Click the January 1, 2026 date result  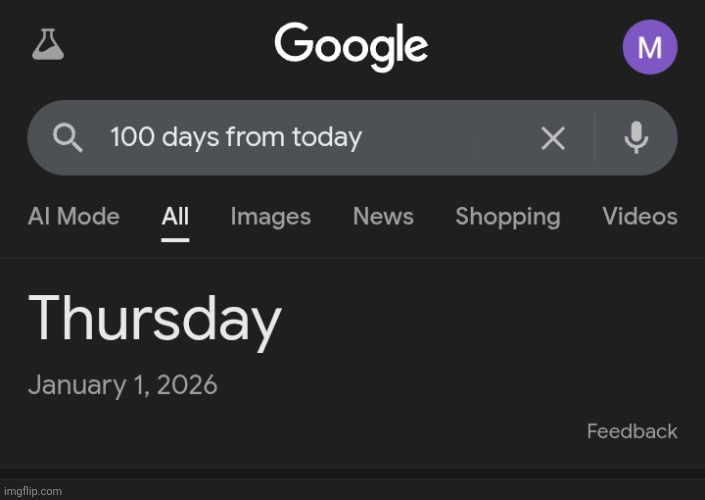tap(122, 385)
